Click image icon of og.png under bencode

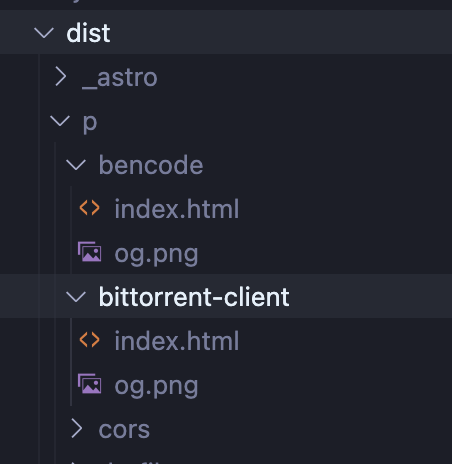point(89,252)
